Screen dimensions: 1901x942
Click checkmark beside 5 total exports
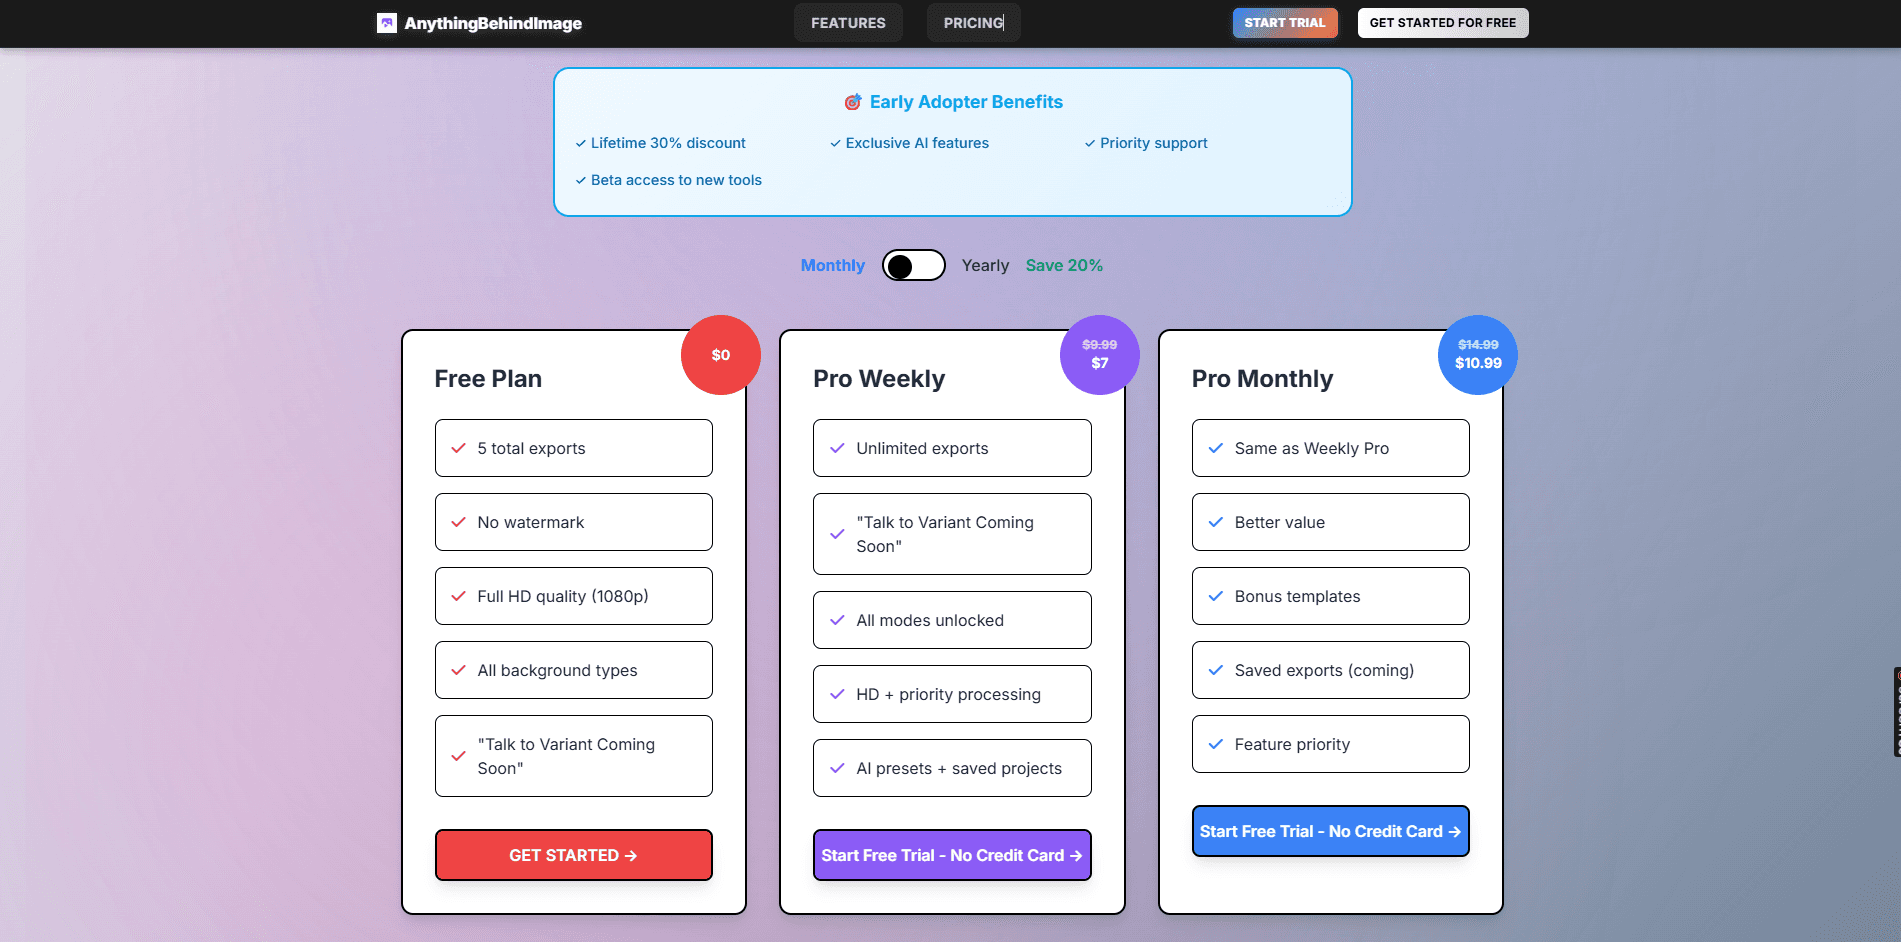[x=459, y=448]
